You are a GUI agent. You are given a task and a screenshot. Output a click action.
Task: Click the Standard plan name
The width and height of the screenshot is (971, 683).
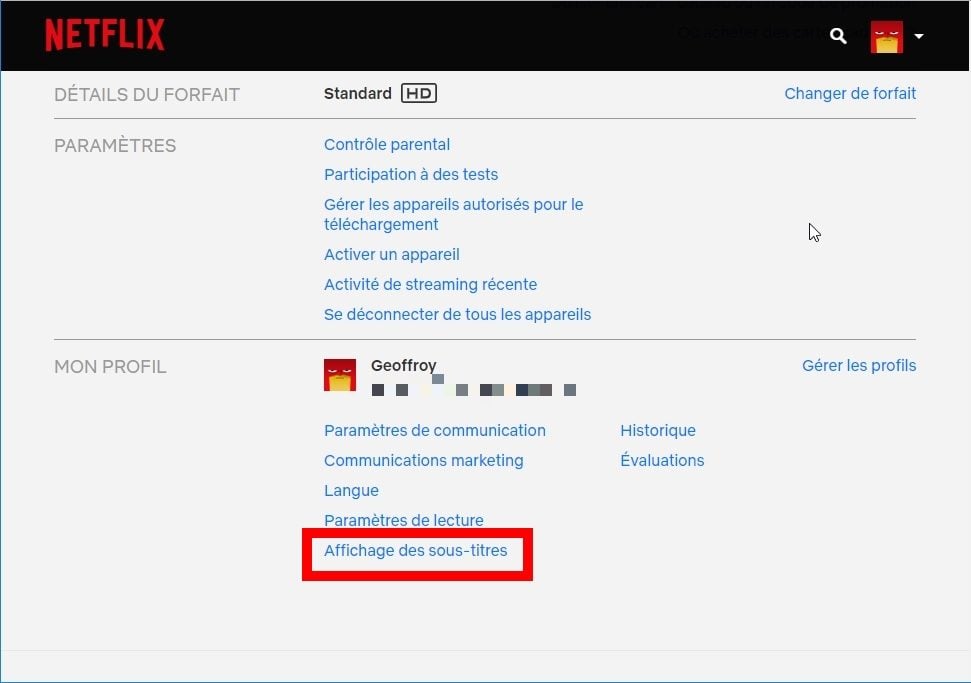(358, 94)
